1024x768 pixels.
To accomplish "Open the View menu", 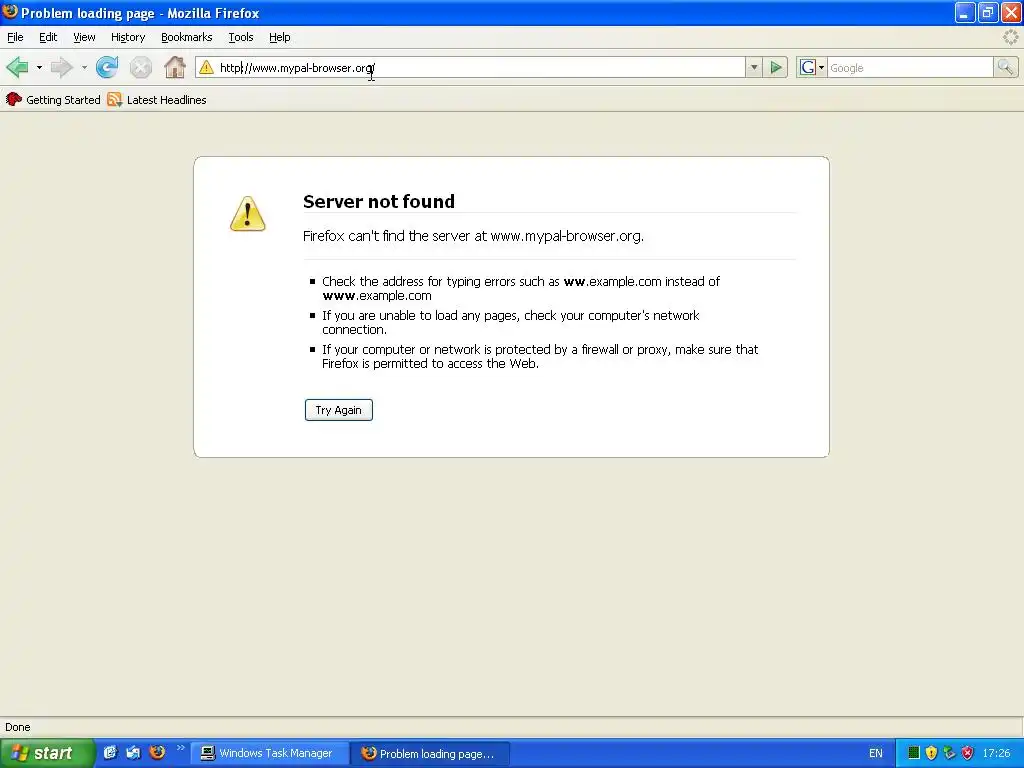I will click(x=84, y=37).
